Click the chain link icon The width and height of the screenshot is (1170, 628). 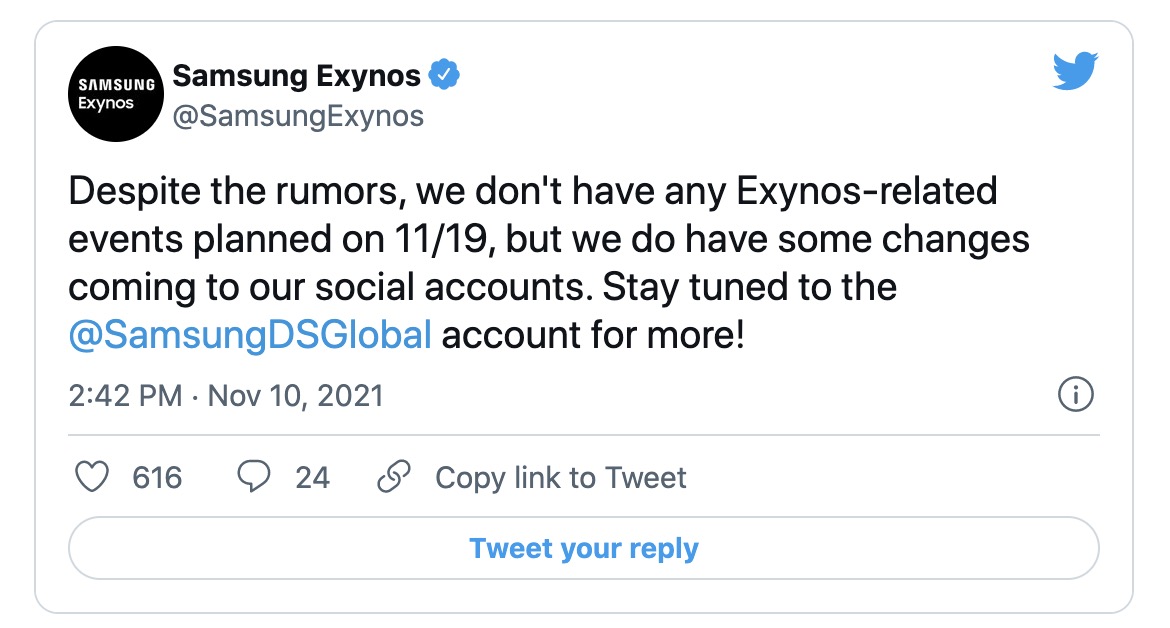click(394, 477)
